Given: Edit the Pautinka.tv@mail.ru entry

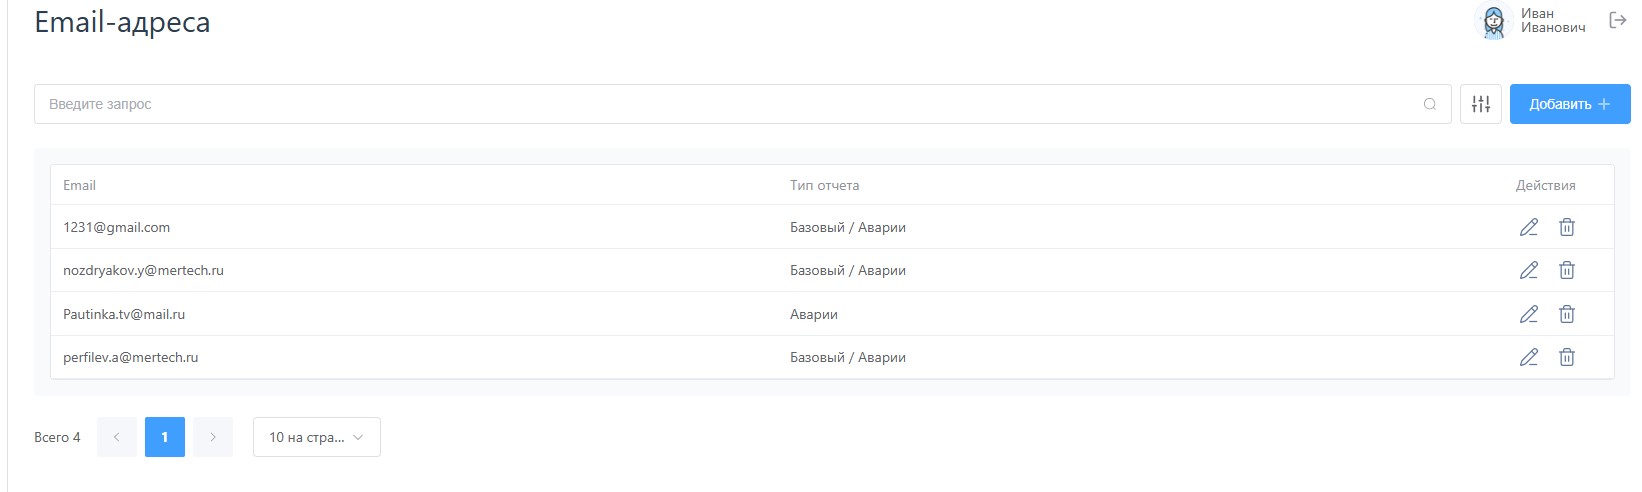Looking at the screenshot, I should click(1528, 315).
